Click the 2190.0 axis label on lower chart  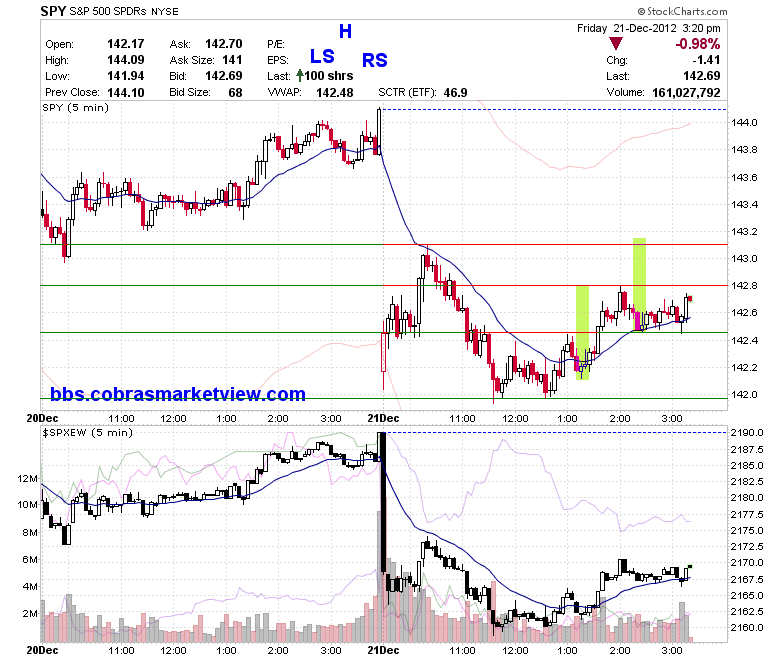747,433
